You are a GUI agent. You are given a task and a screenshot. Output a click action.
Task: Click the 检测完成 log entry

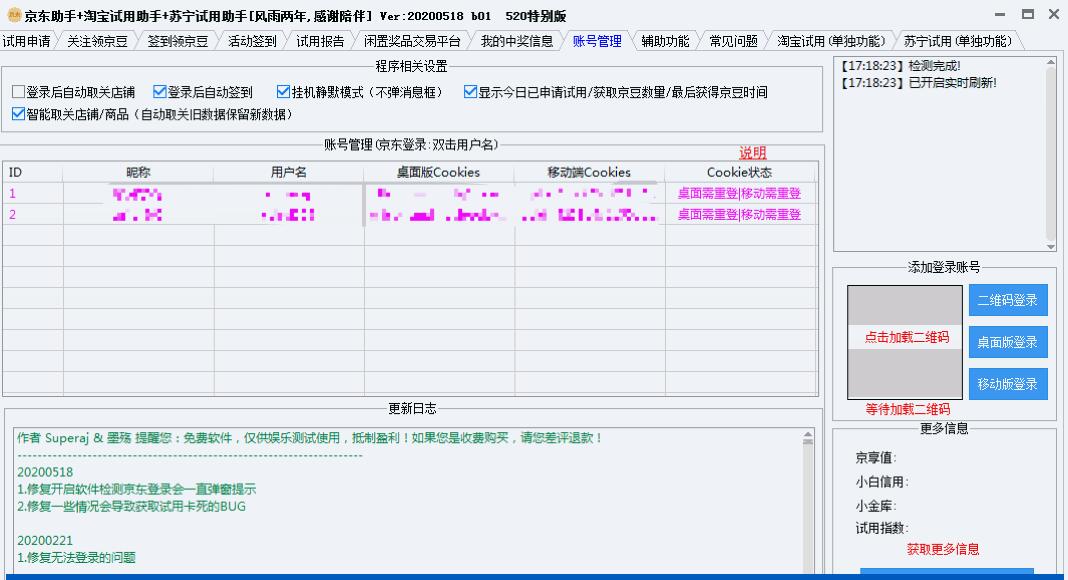coord(900,66)
